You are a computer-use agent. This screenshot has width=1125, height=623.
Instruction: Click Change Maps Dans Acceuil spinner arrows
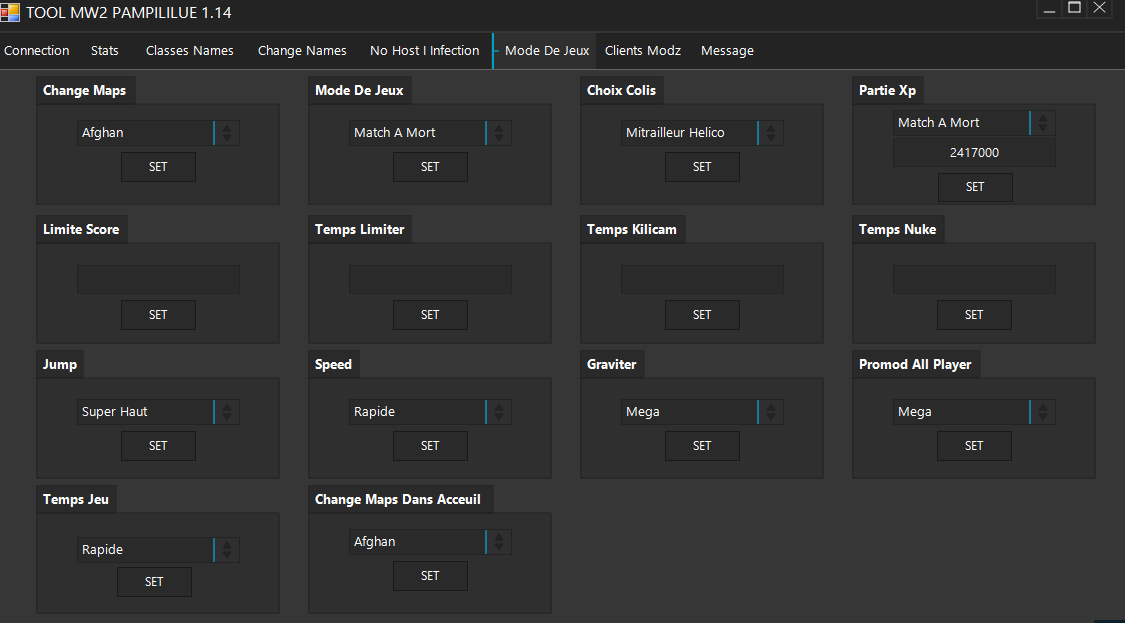(499, 542)
